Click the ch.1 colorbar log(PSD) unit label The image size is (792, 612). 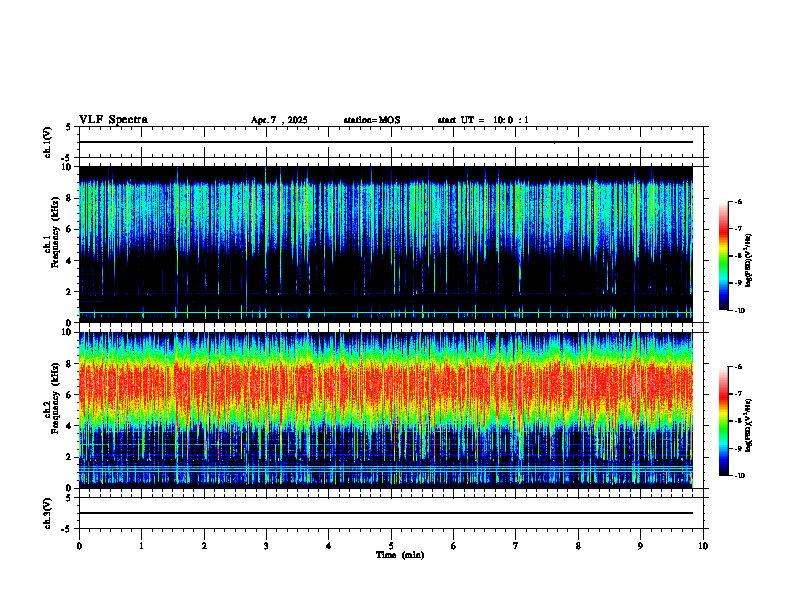tap(749, 260)
